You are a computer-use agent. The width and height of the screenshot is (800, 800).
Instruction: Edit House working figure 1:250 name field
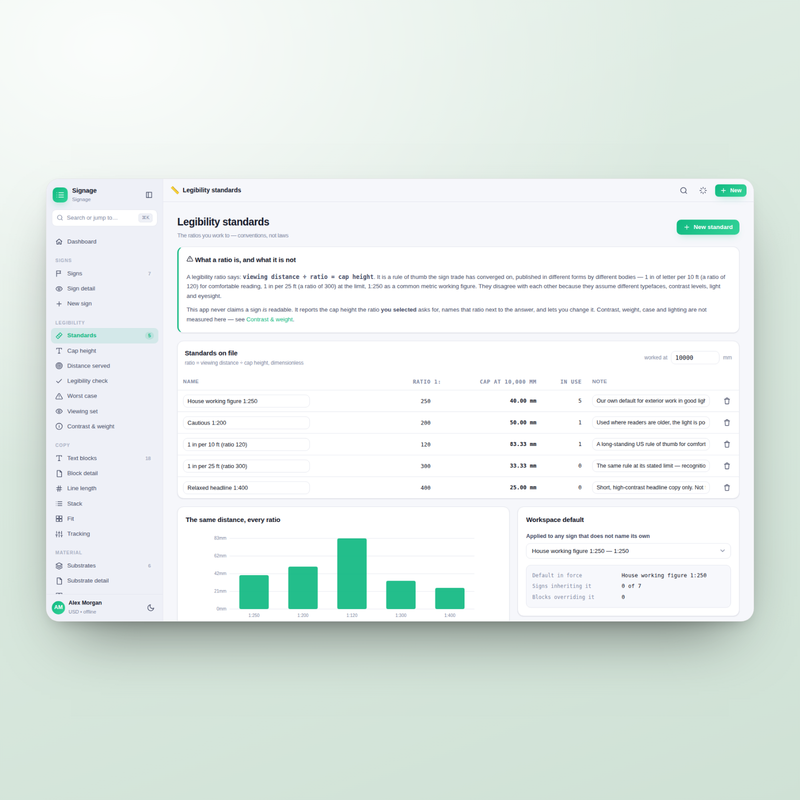tap(246, 401)
